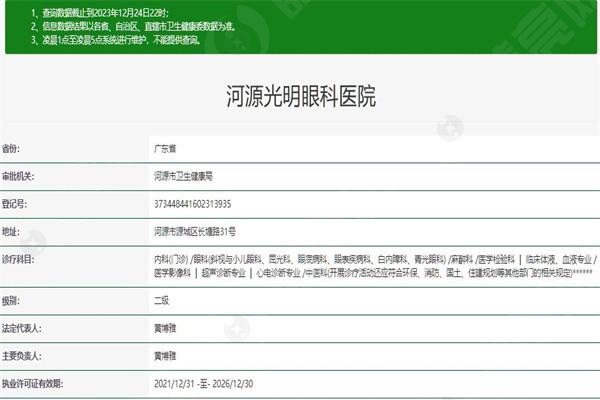Select the authority value 河源市卫生健康局
600x400 pixels.
(183, 176)
